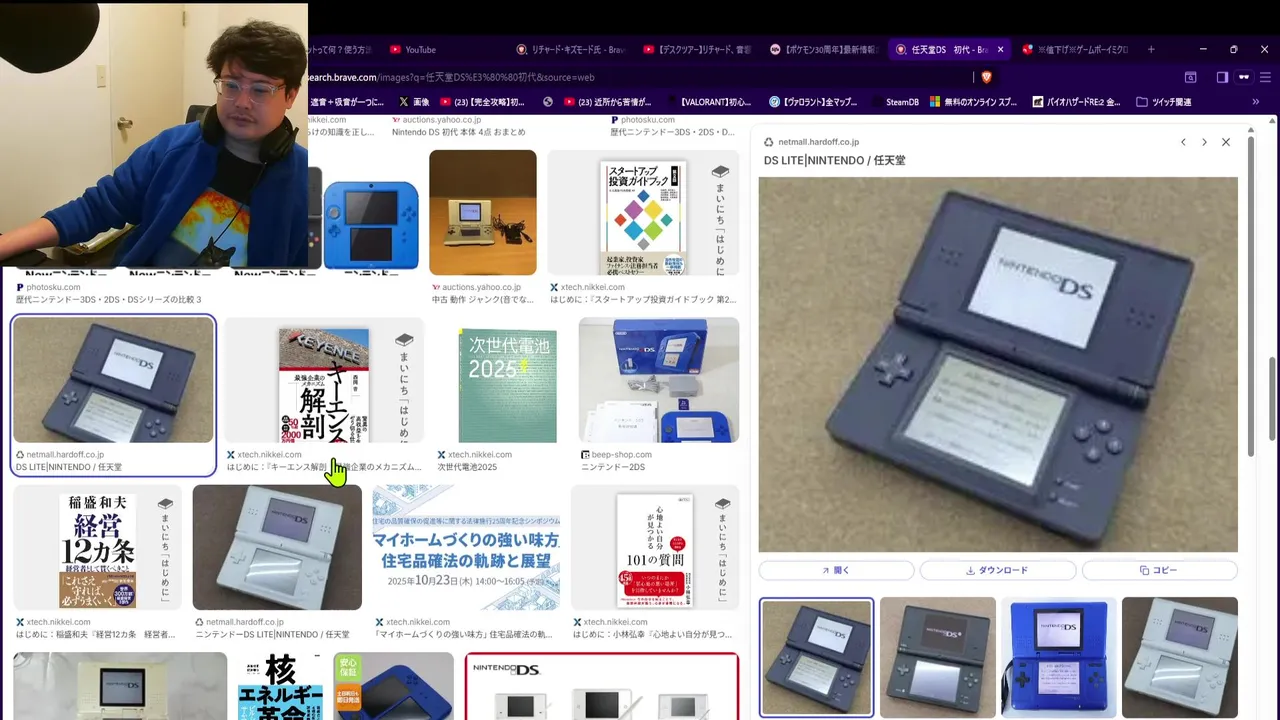Open the スタートアップ投資ガイドブック book image

click(x=643, y=212)
